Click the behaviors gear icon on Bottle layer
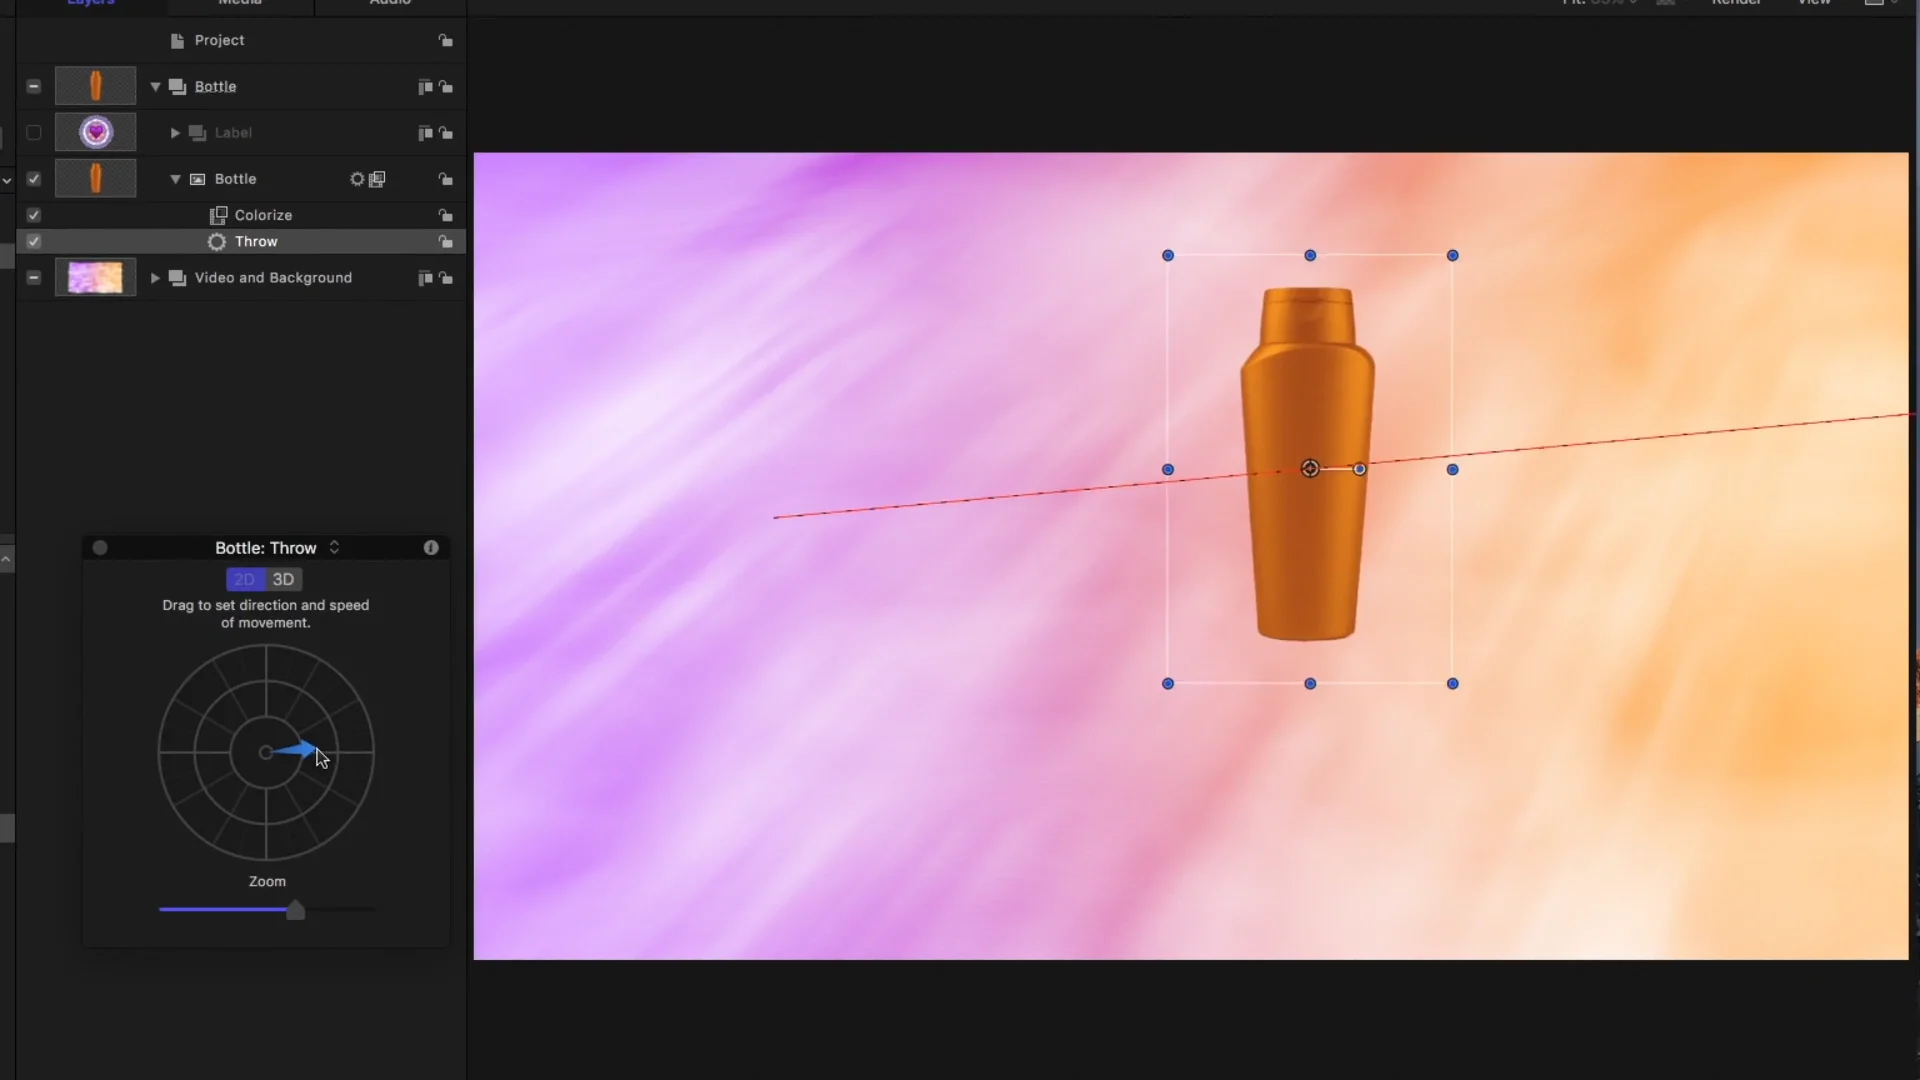This screenshot has width=1920, height=1080. pos(357,179)
